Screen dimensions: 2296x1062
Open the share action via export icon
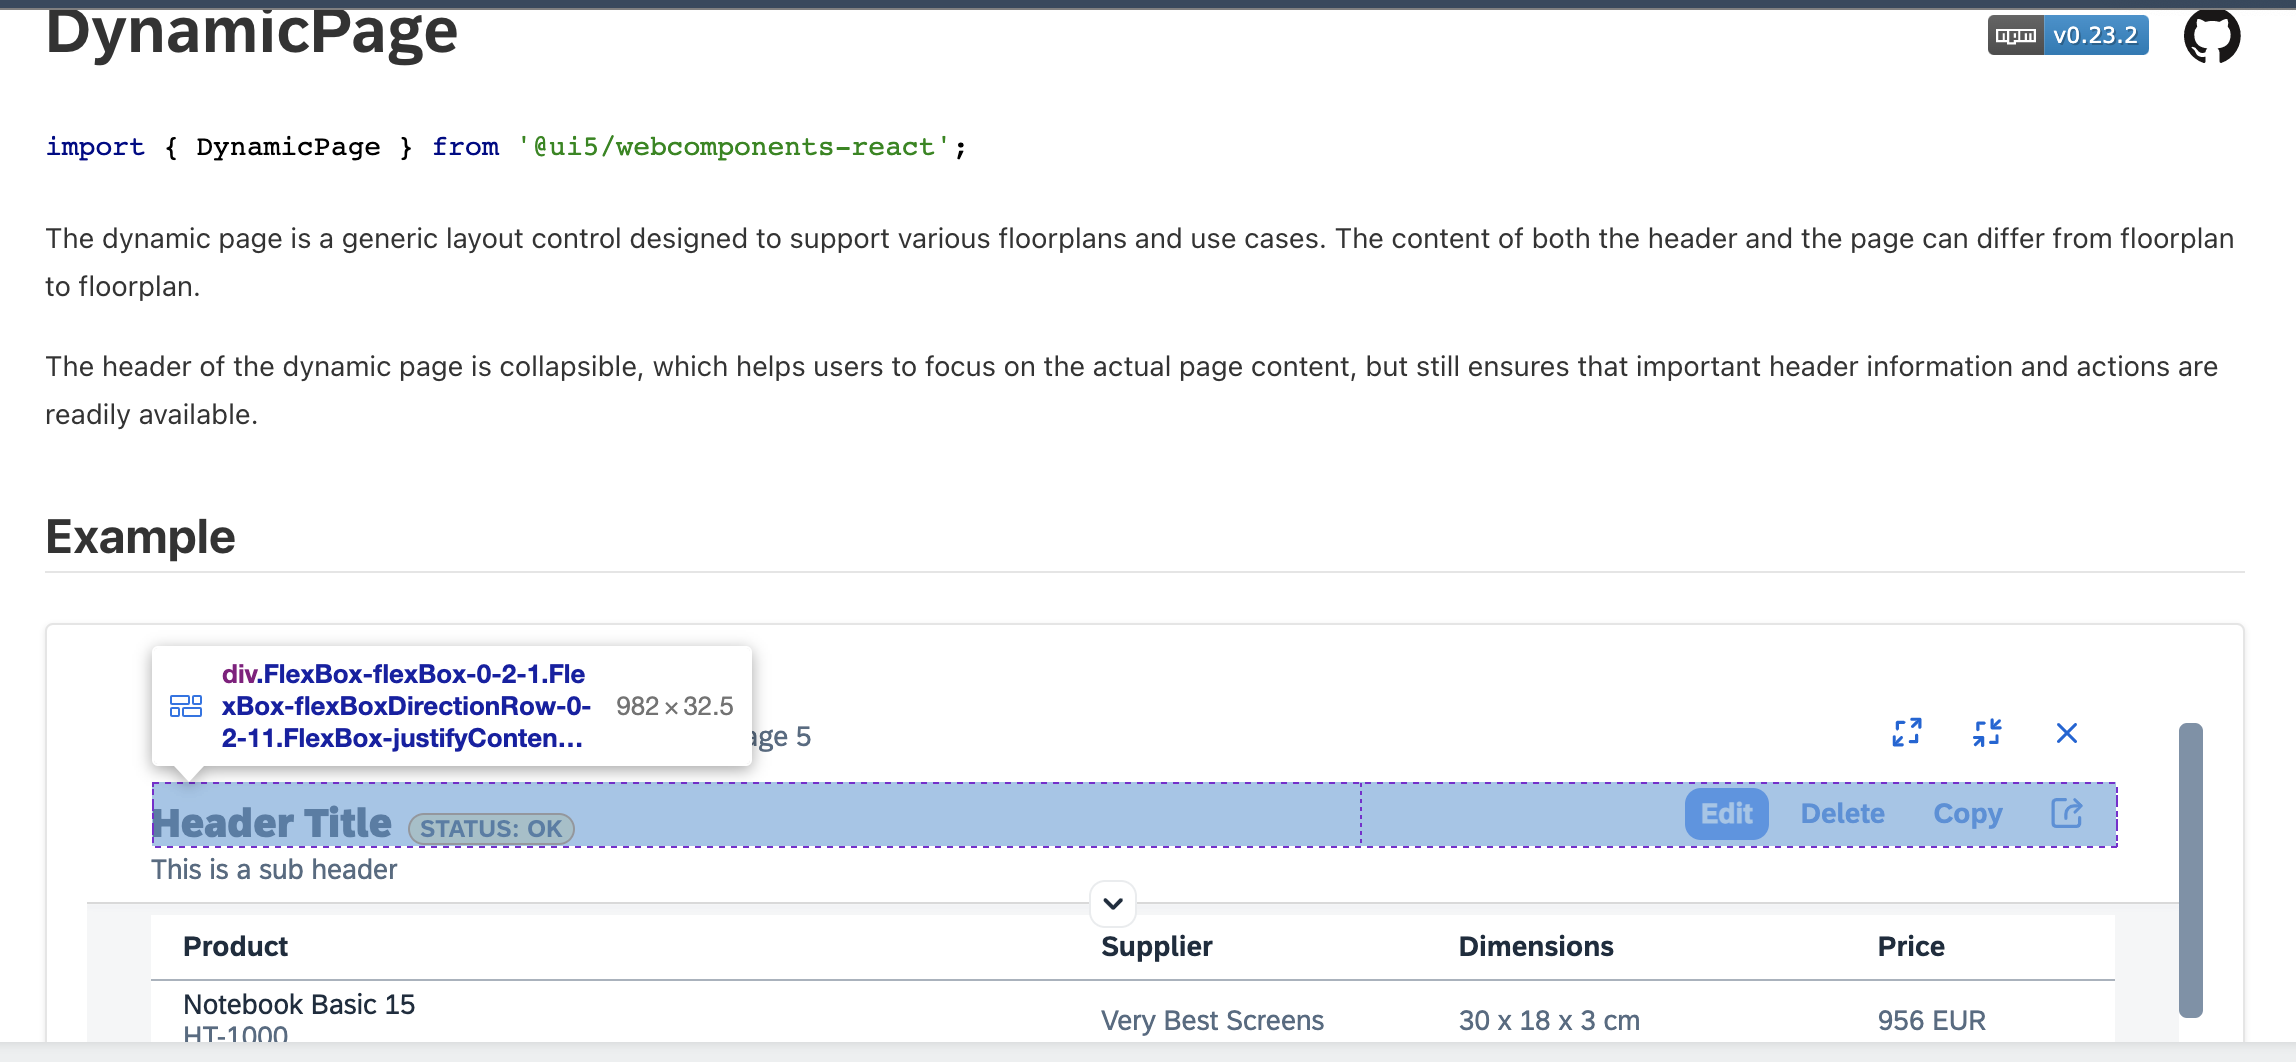(2066, 813)
